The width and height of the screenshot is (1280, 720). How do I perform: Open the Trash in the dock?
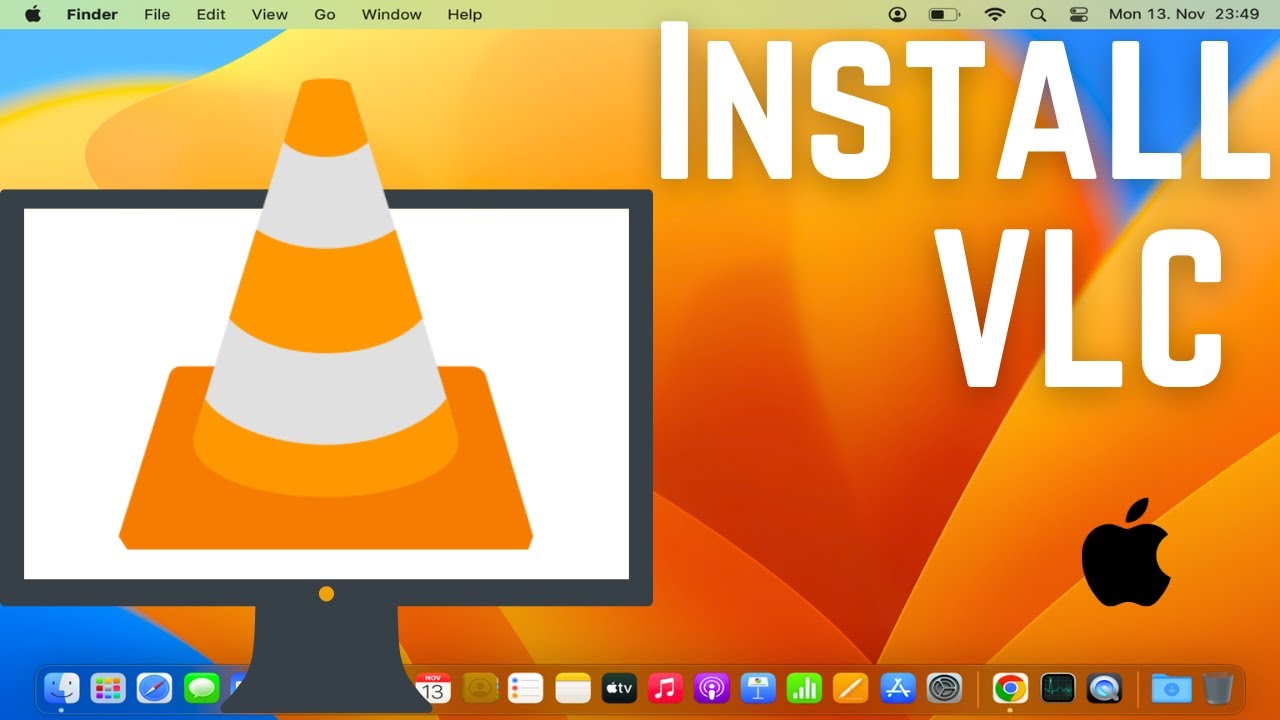(1218, 688)
